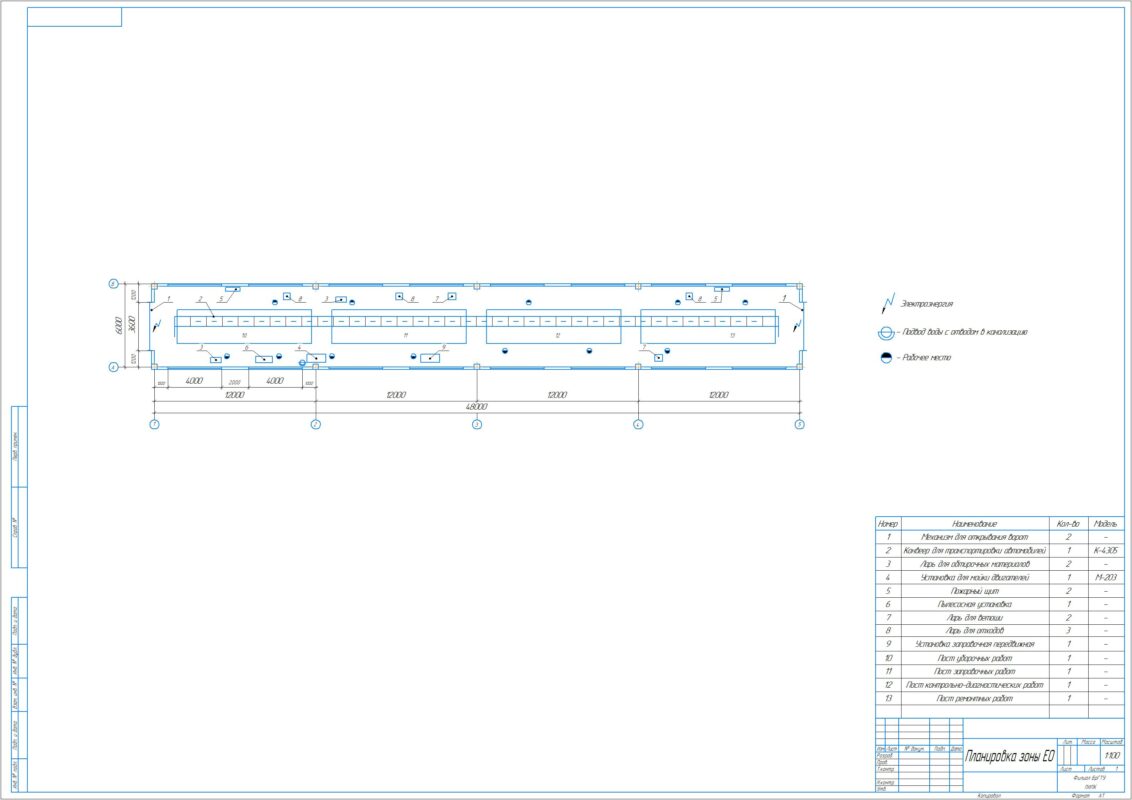This screenshot has height=800, width=1132.
Task: Select the lower row axis marker А
Action: click(x=113, y=368)
